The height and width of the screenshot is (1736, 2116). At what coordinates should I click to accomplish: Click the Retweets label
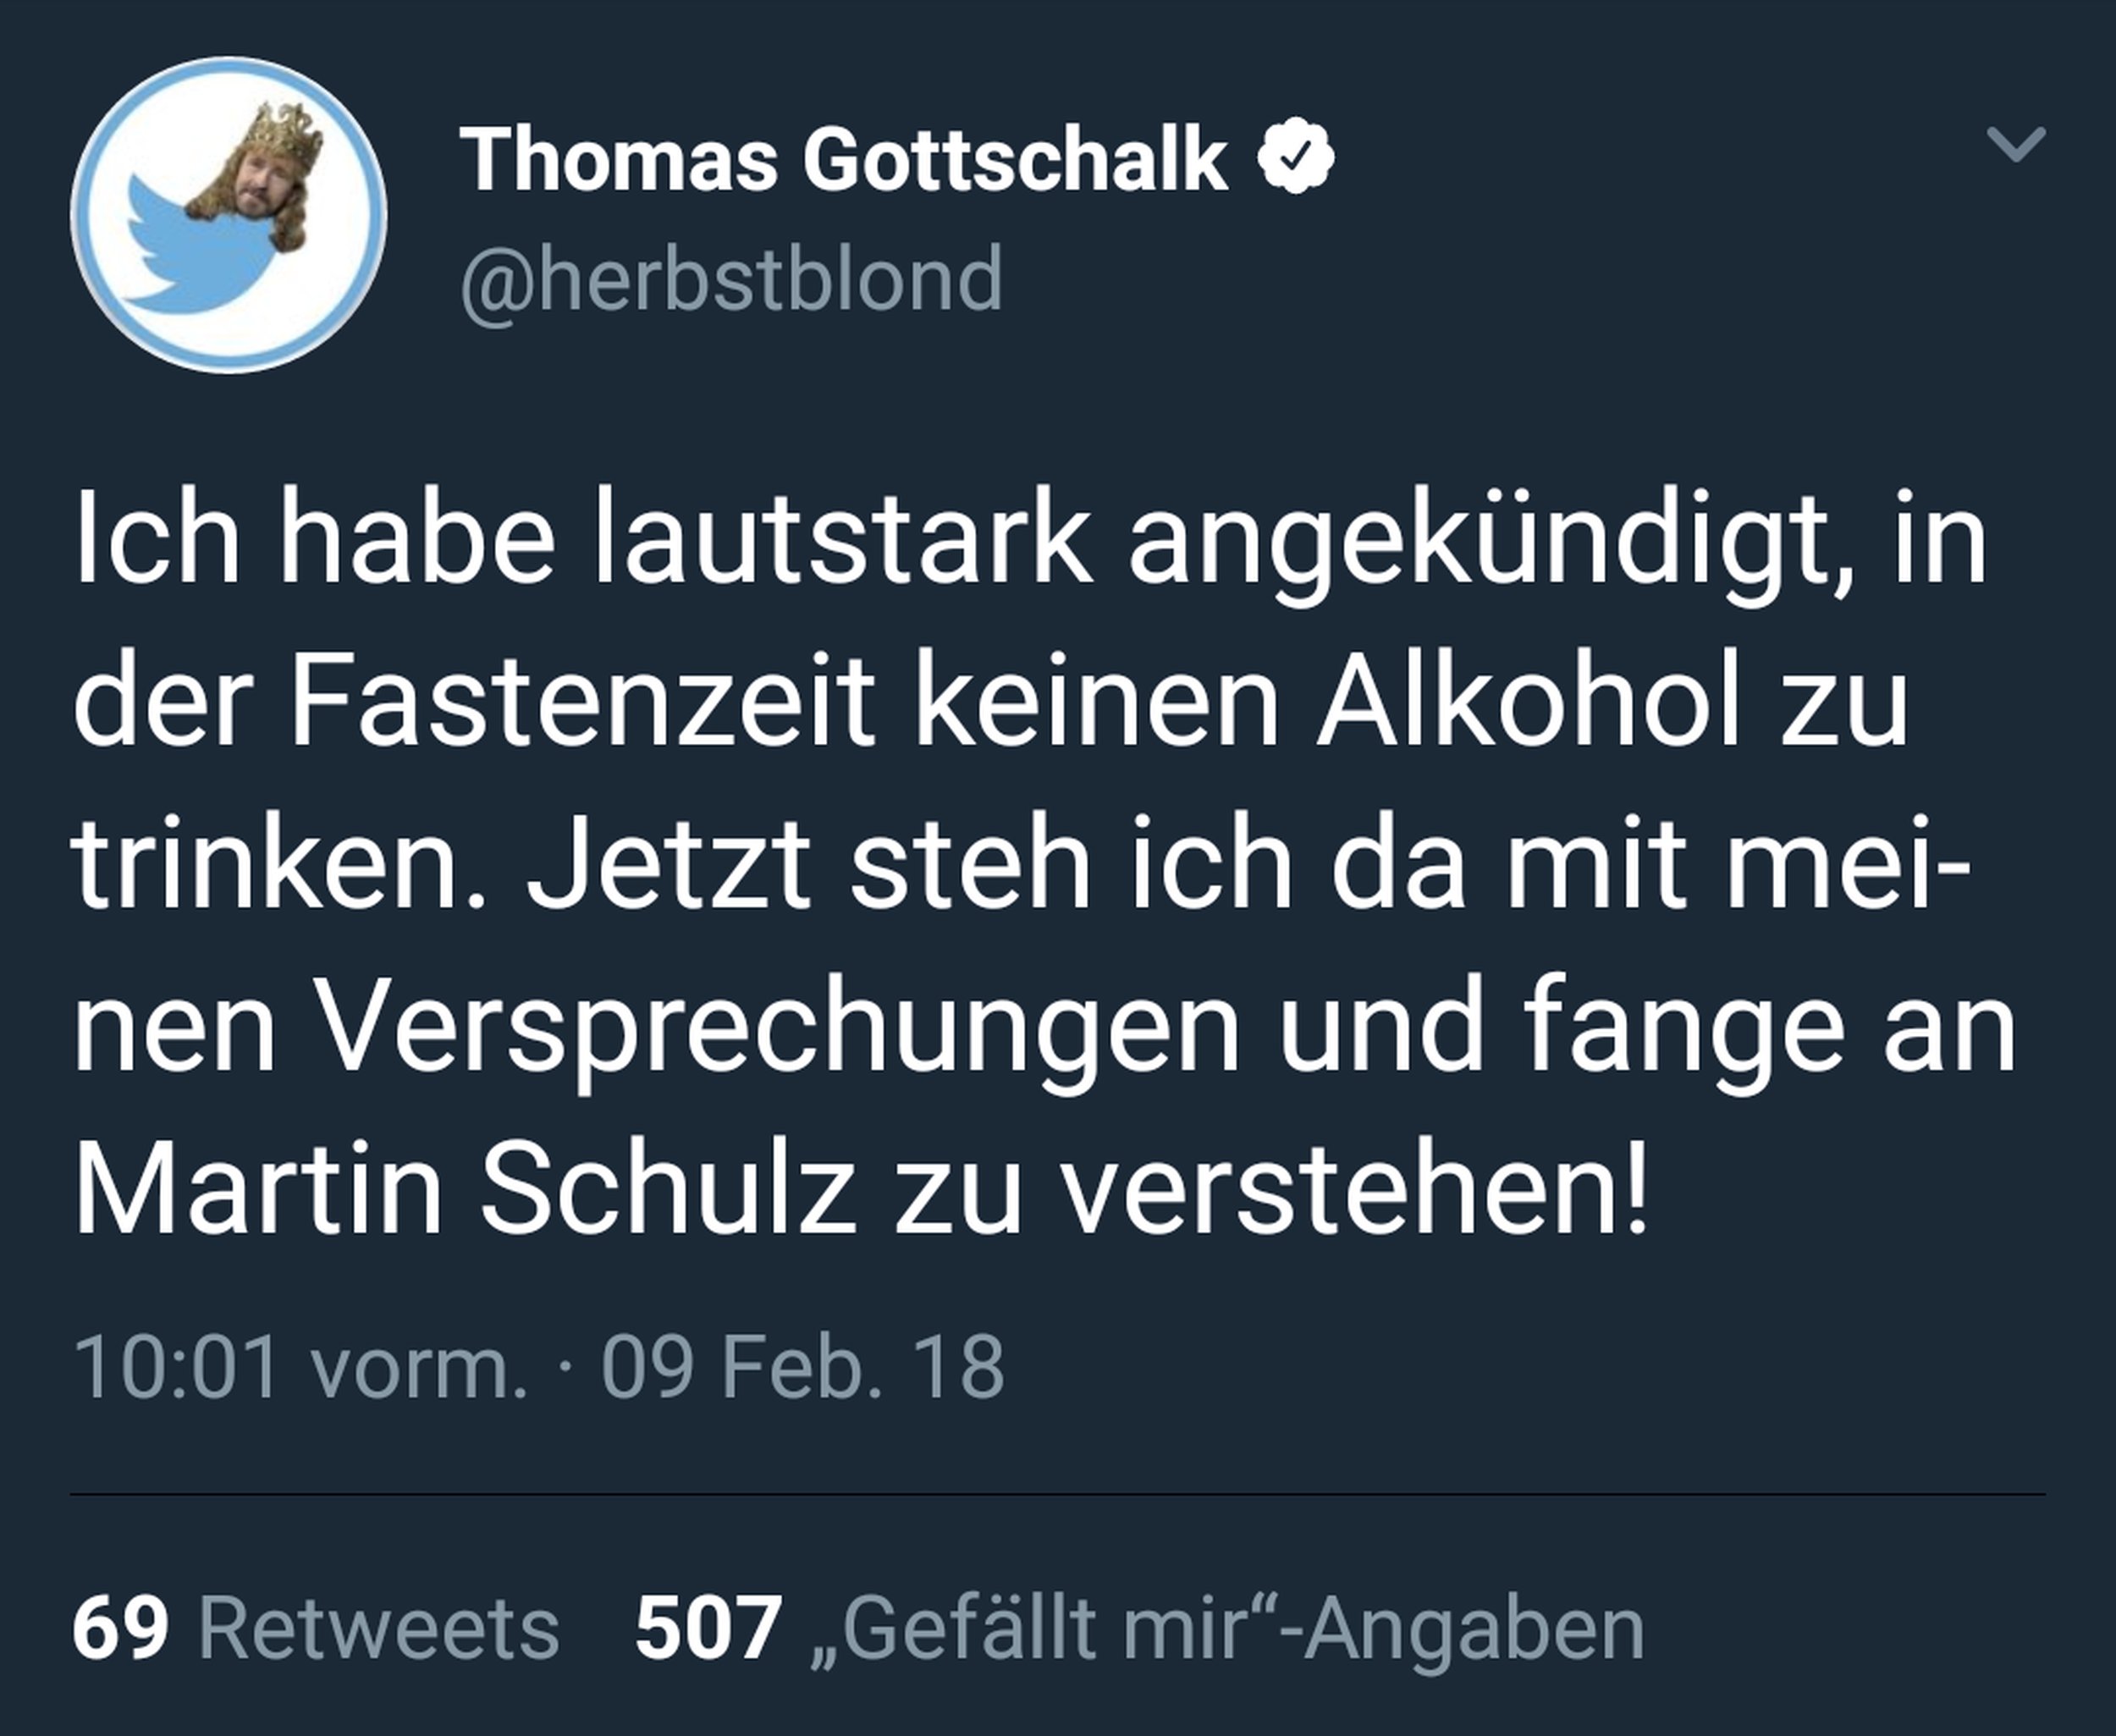379,1629
